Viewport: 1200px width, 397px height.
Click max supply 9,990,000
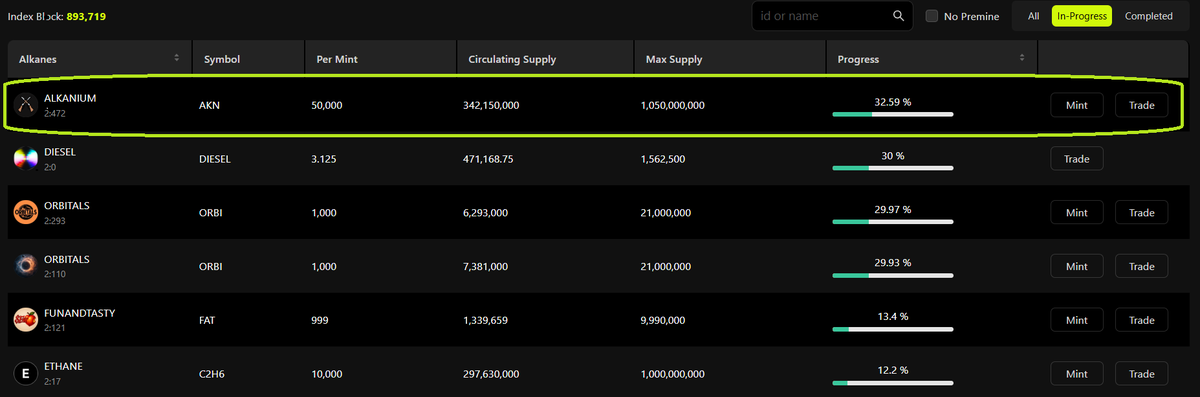[x=662, y=320]
